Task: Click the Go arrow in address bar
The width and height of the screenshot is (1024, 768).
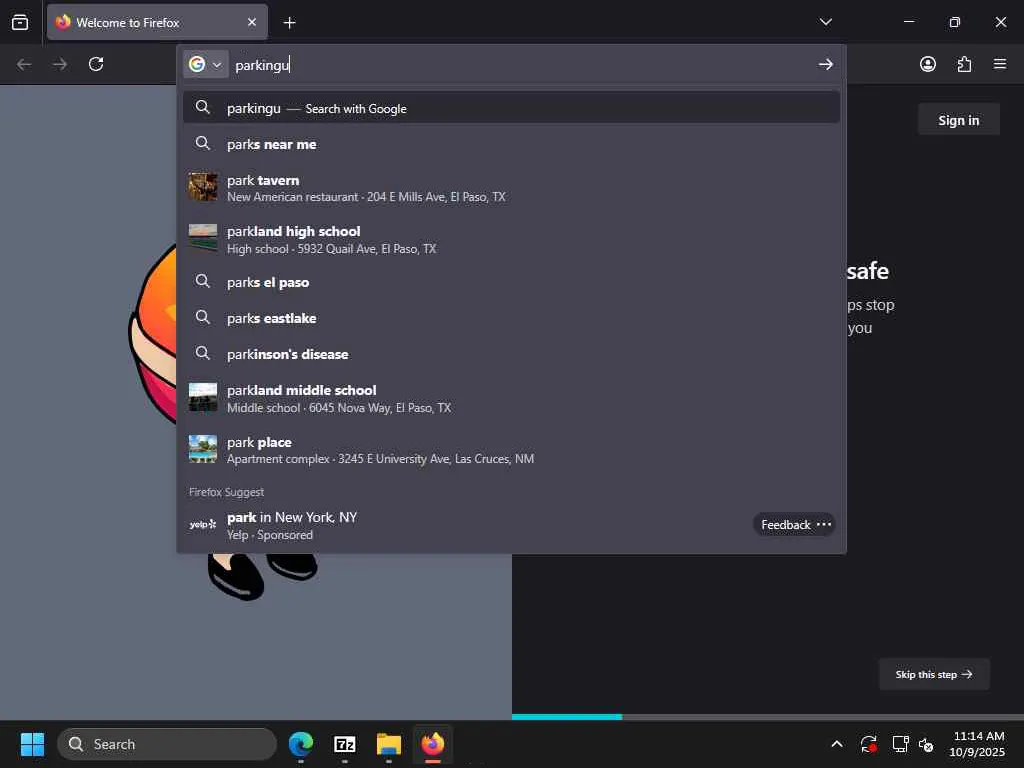Action: tap(825, 65)
